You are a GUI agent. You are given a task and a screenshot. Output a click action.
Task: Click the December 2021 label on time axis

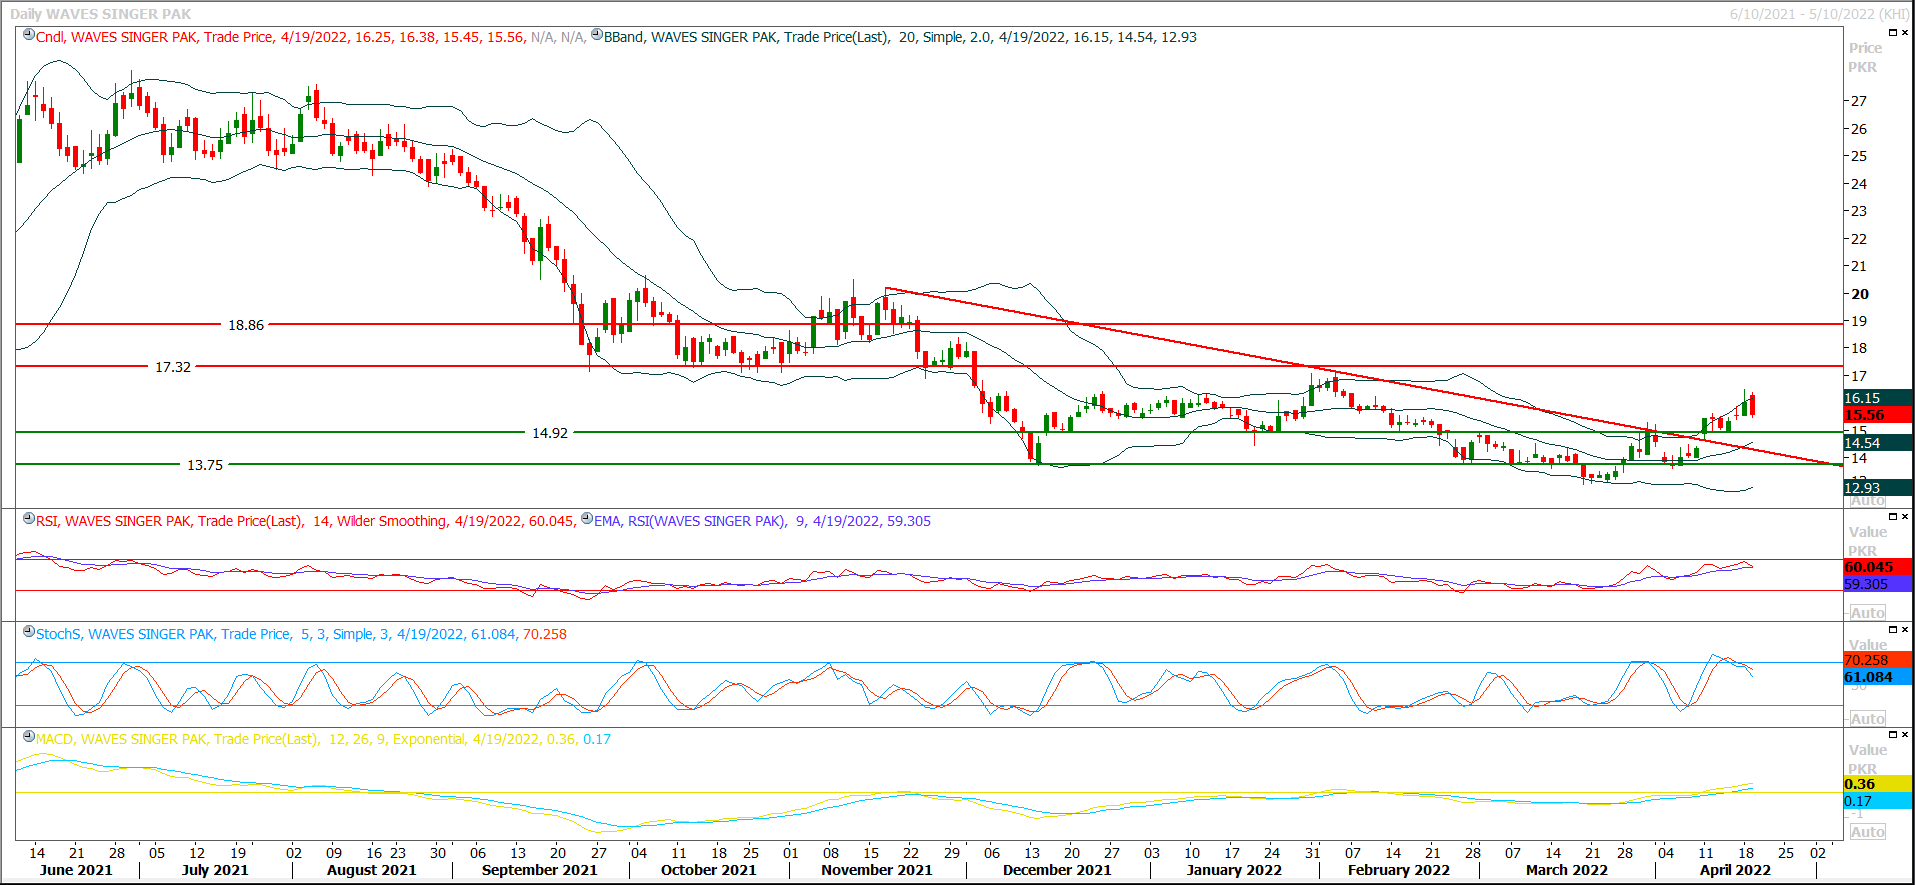(1057, 870)
